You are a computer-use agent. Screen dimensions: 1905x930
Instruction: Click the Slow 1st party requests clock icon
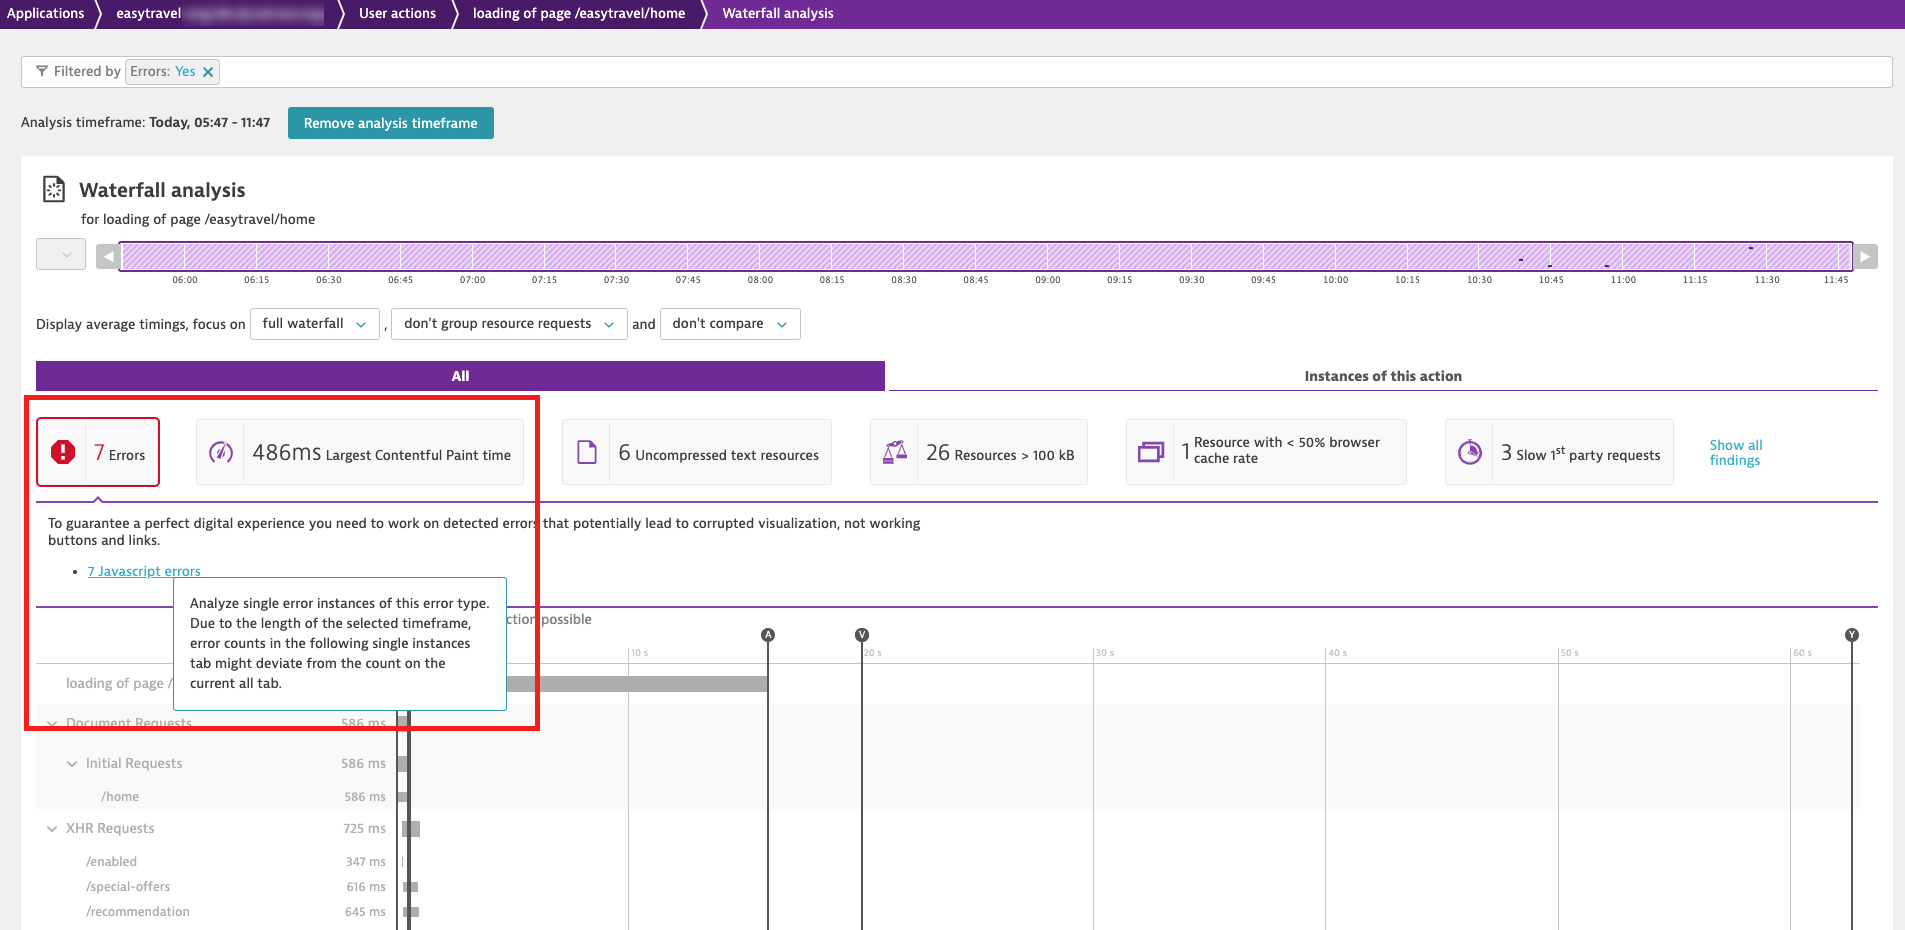[1470, 453]
